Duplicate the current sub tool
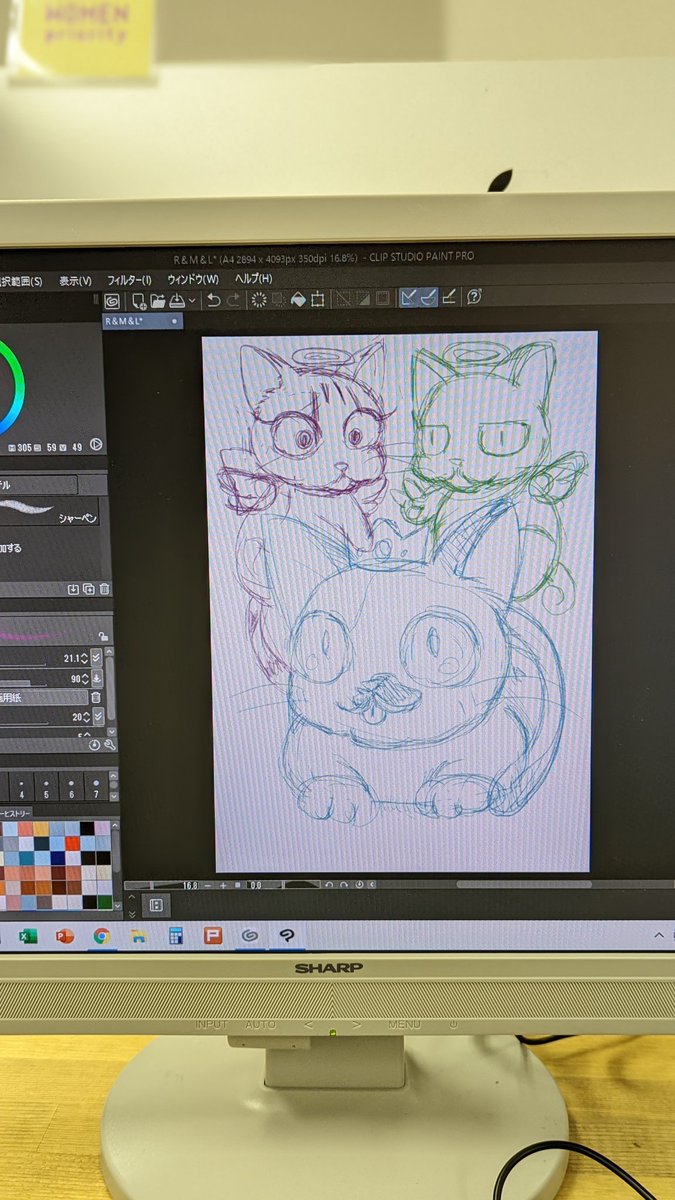Viewport: 675px width, 1200px height. pos(88,590)
